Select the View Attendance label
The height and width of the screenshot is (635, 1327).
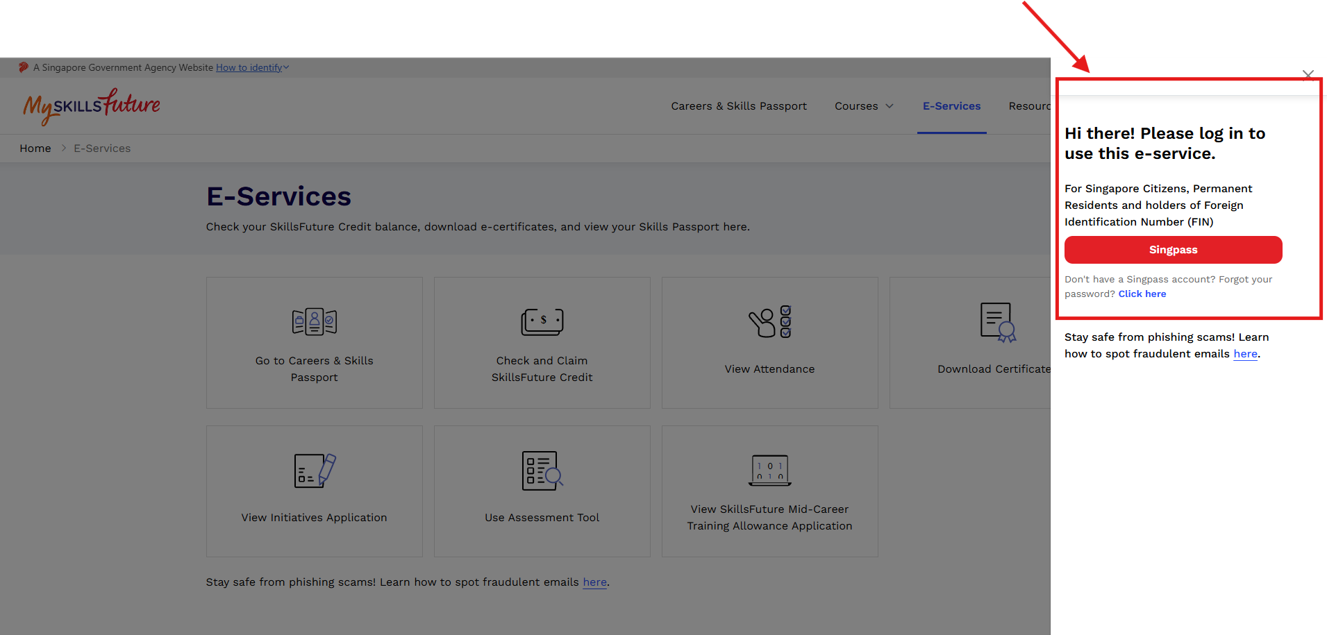click(770, 369)
